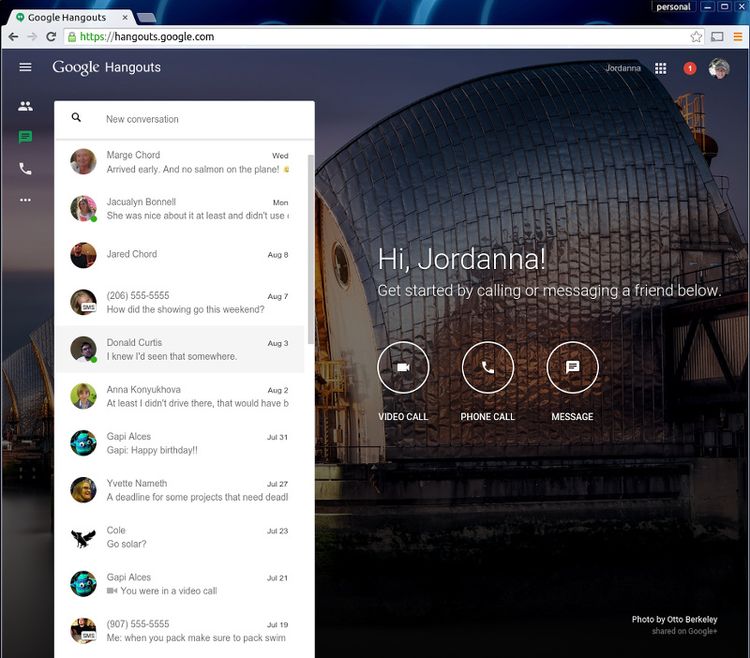Select the Donald Curtis conversation
This screenshot has width=750, height=658.
180,349
